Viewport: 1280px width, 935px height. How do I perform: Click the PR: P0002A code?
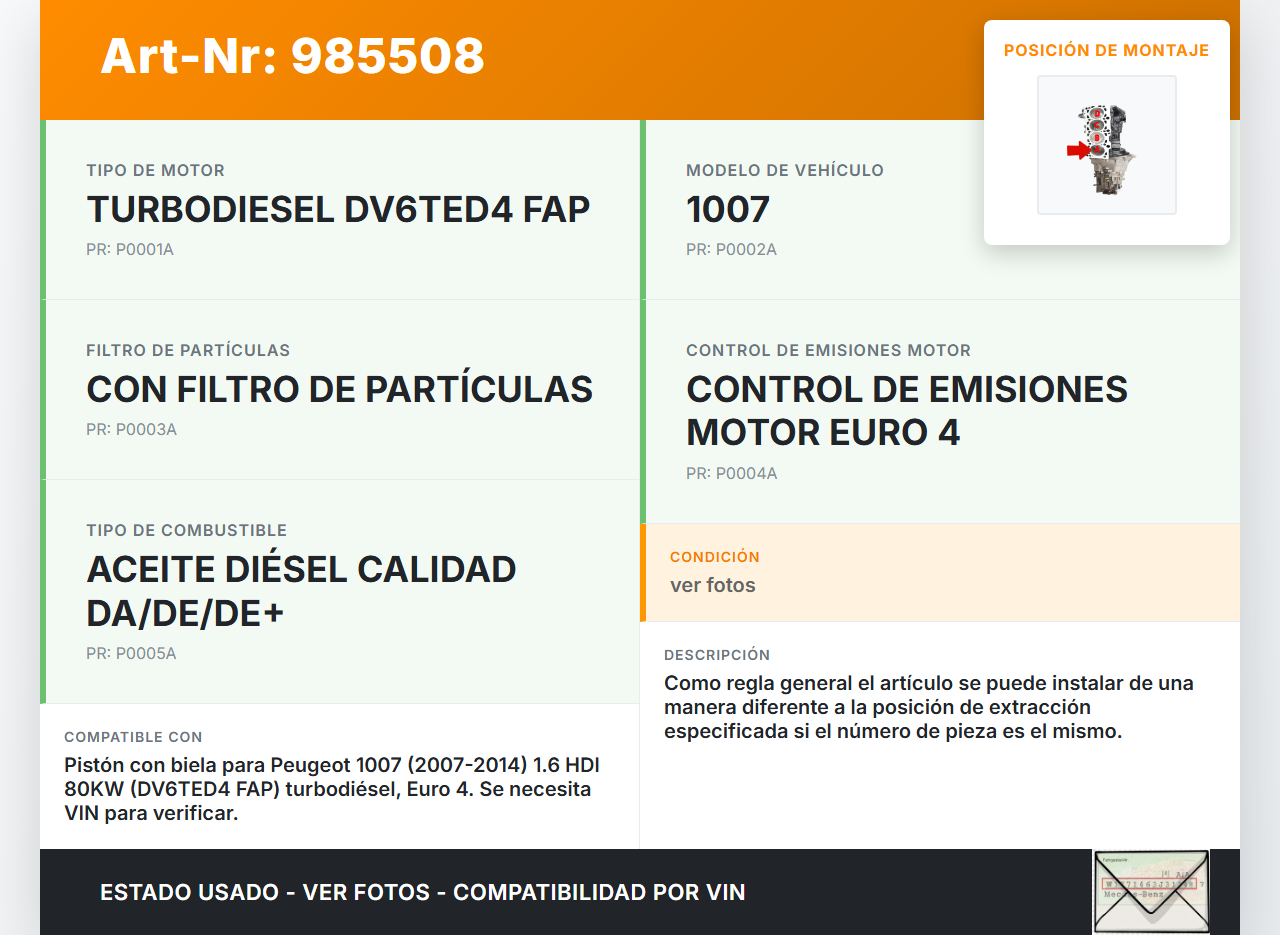(731, 250)
